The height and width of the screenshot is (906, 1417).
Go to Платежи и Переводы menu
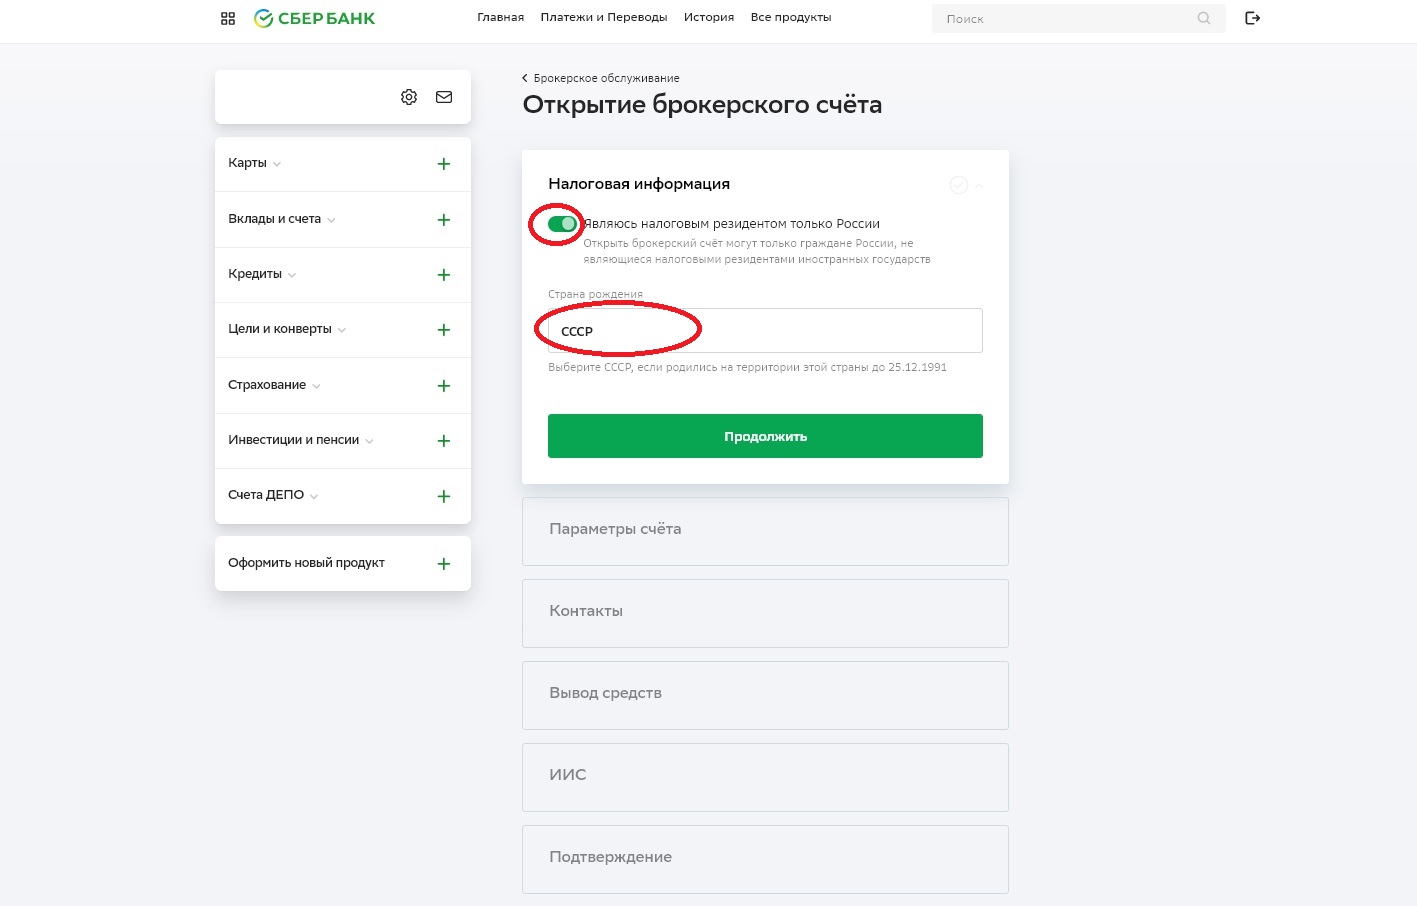(x=603, y=17)
